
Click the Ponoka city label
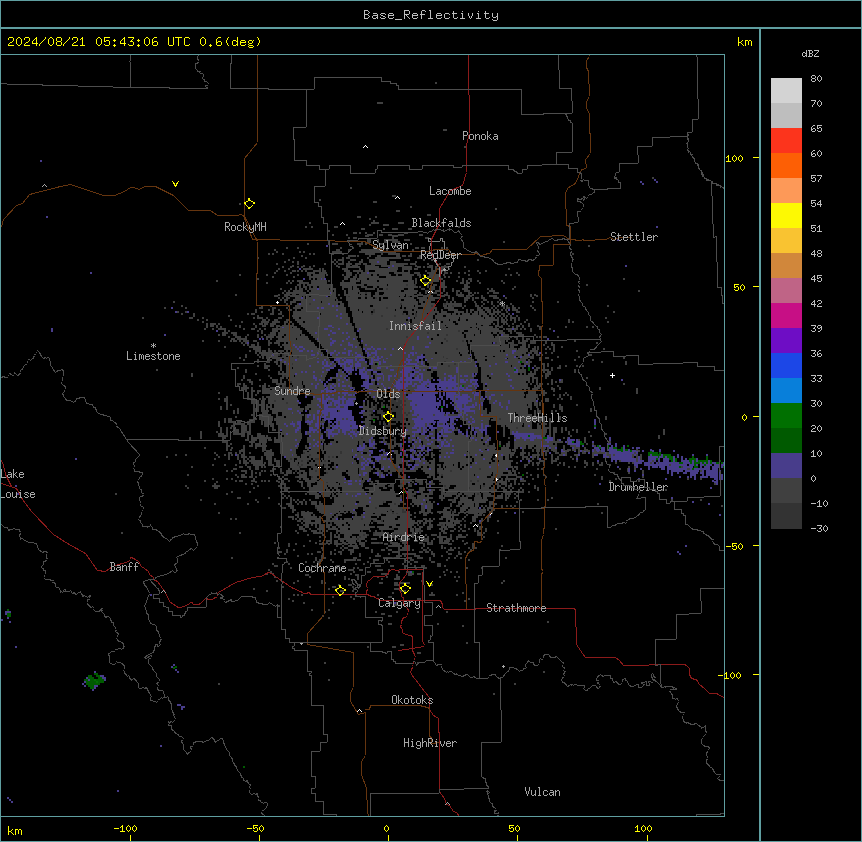click(x=480, y=136)
